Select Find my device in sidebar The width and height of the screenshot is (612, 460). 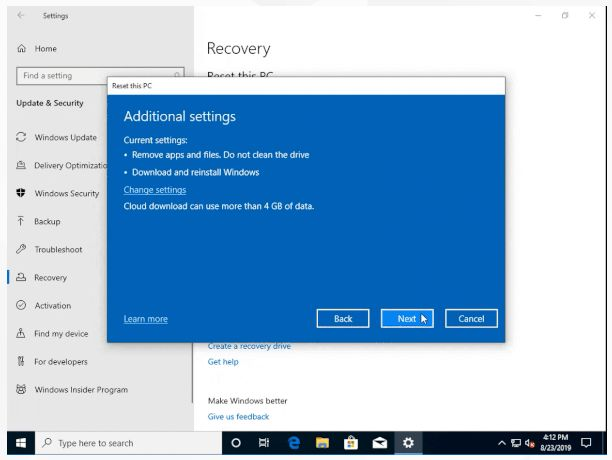[61, 334]
